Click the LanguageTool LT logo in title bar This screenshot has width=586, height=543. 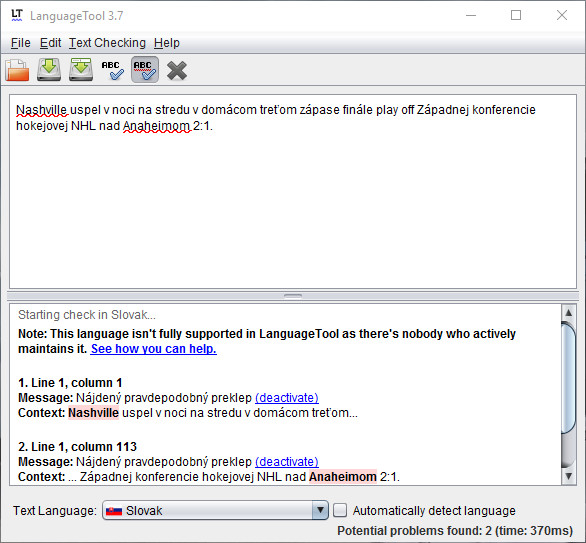click(17, 15)
